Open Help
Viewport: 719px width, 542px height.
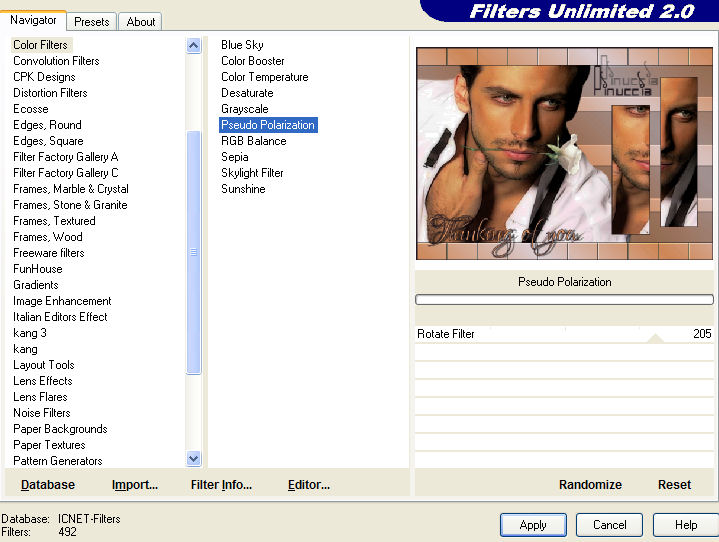pyautogui.click(x=686, y=525)
